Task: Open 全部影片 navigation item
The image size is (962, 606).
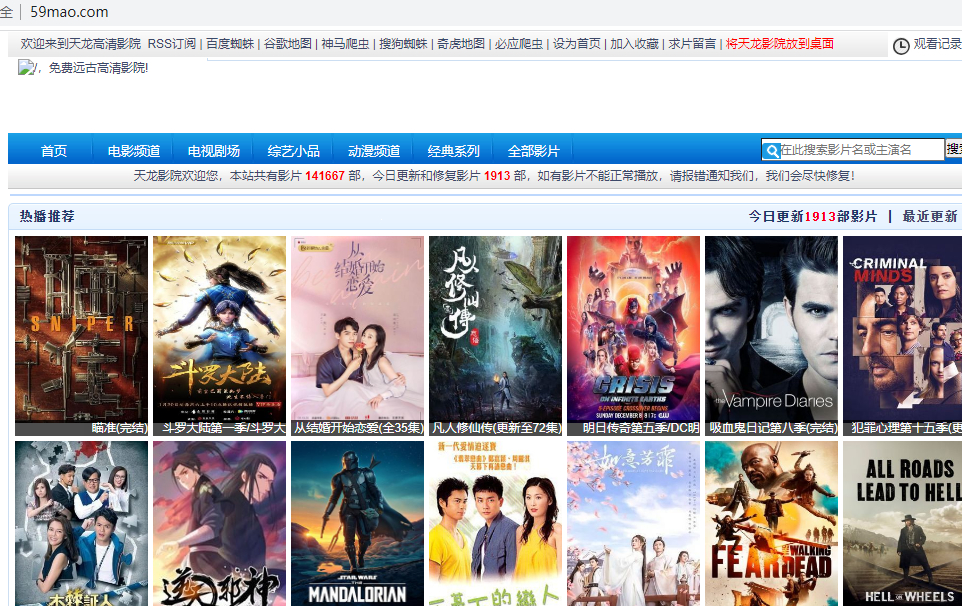Action: 533,151
